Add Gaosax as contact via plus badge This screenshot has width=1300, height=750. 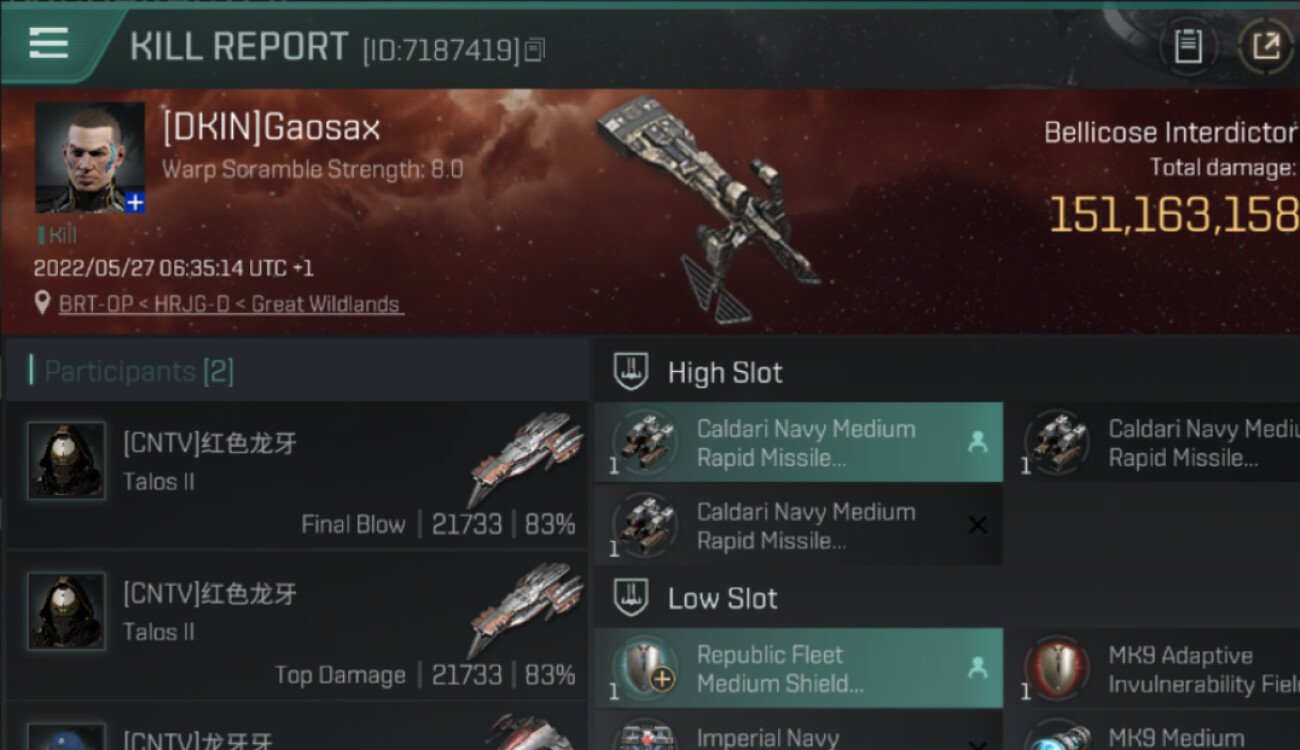click(x=135, y=203)
